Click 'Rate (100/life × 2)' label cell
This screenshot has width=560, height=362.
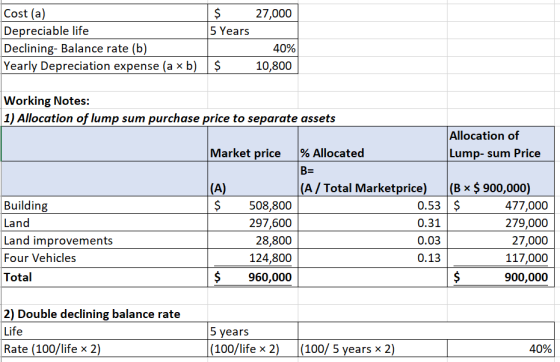coord(105,348)
